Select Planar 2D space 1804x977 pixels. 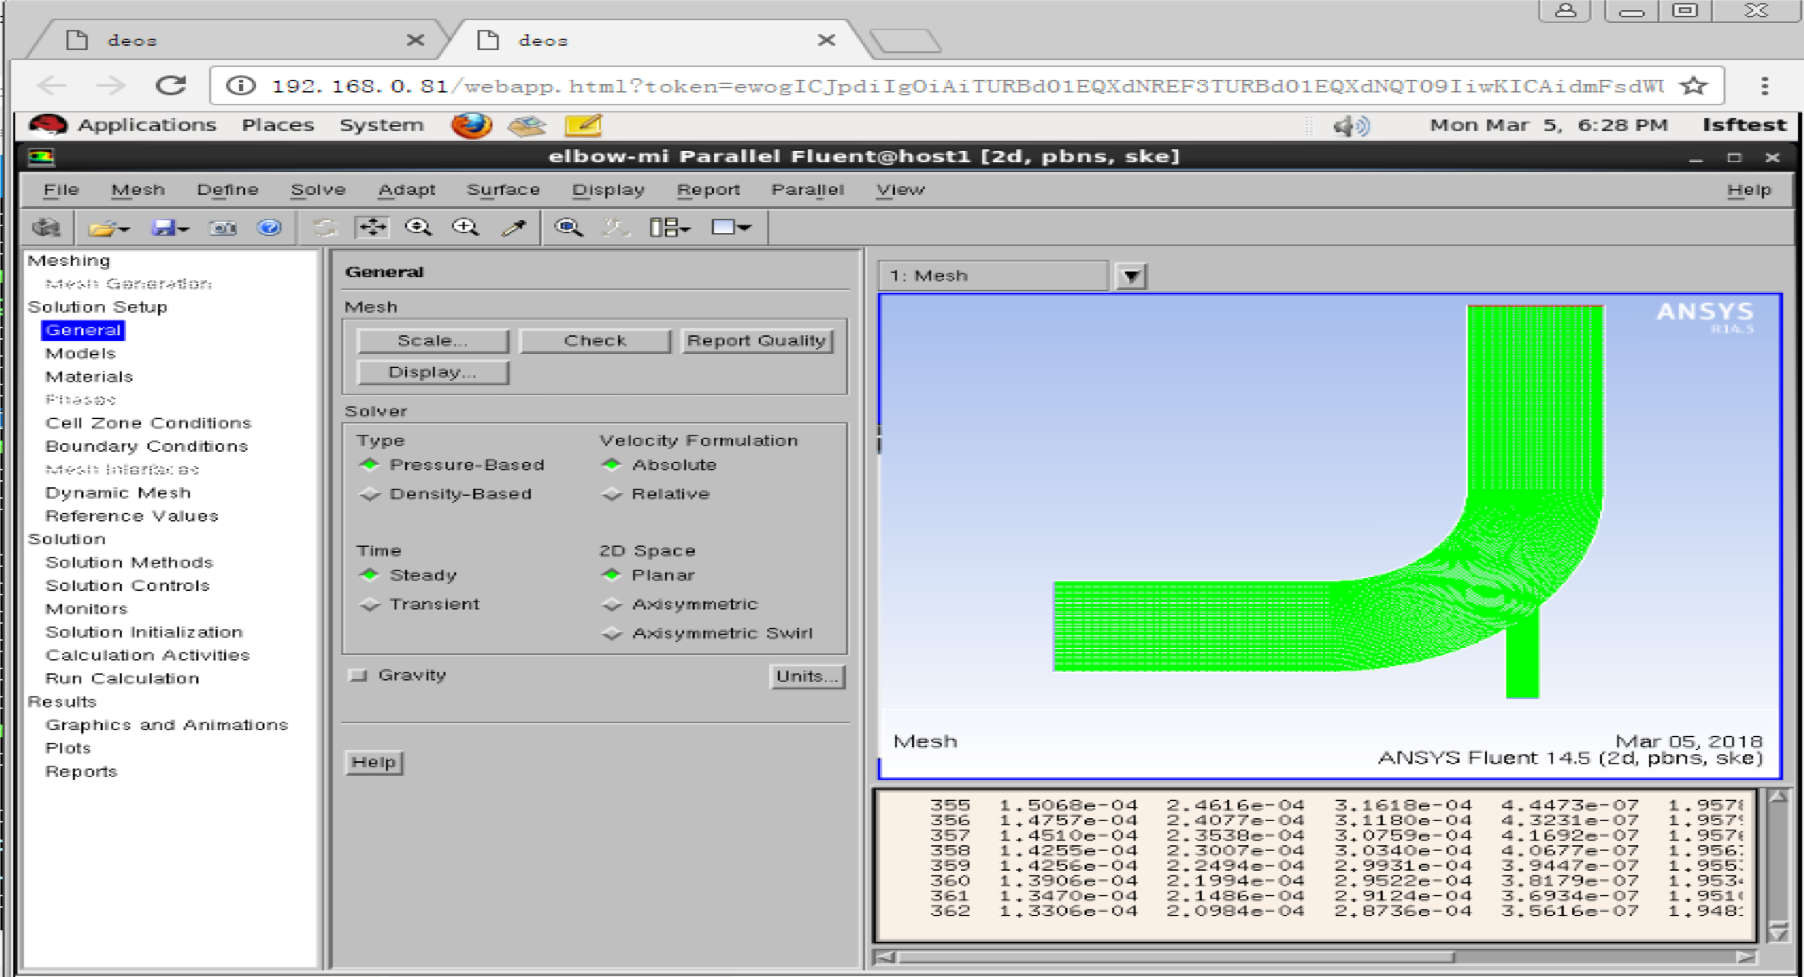point(612,575)
